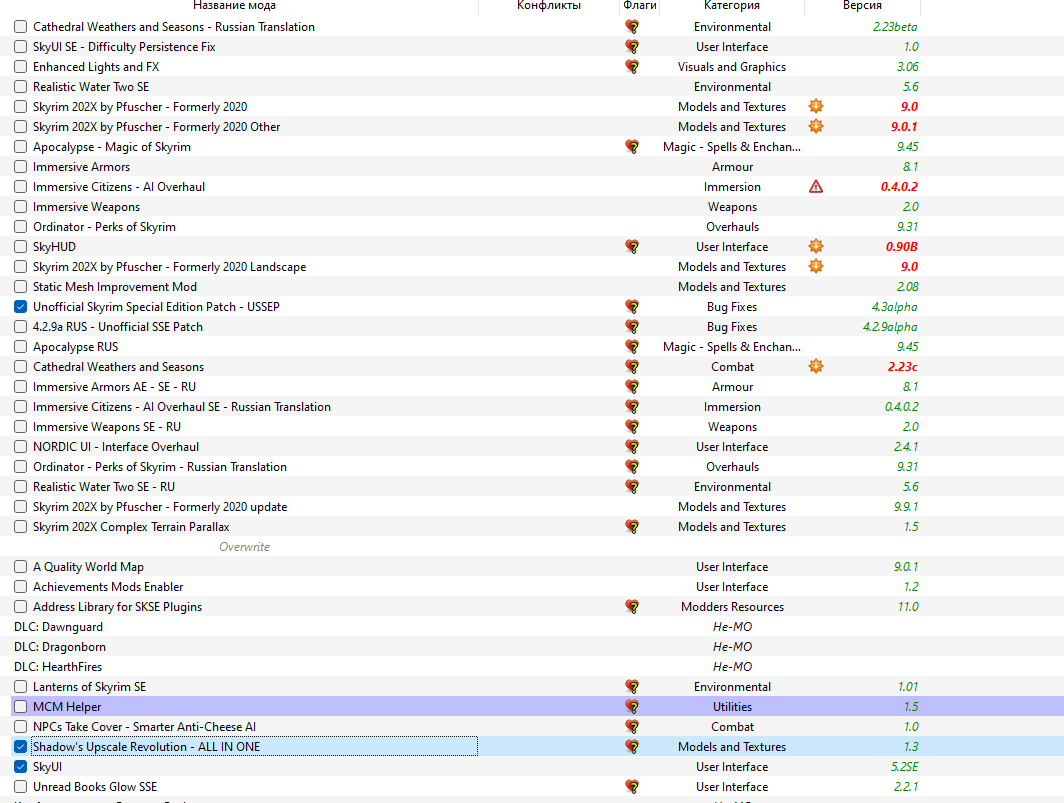Sort mods by the Категория column header

click(732, 6)
